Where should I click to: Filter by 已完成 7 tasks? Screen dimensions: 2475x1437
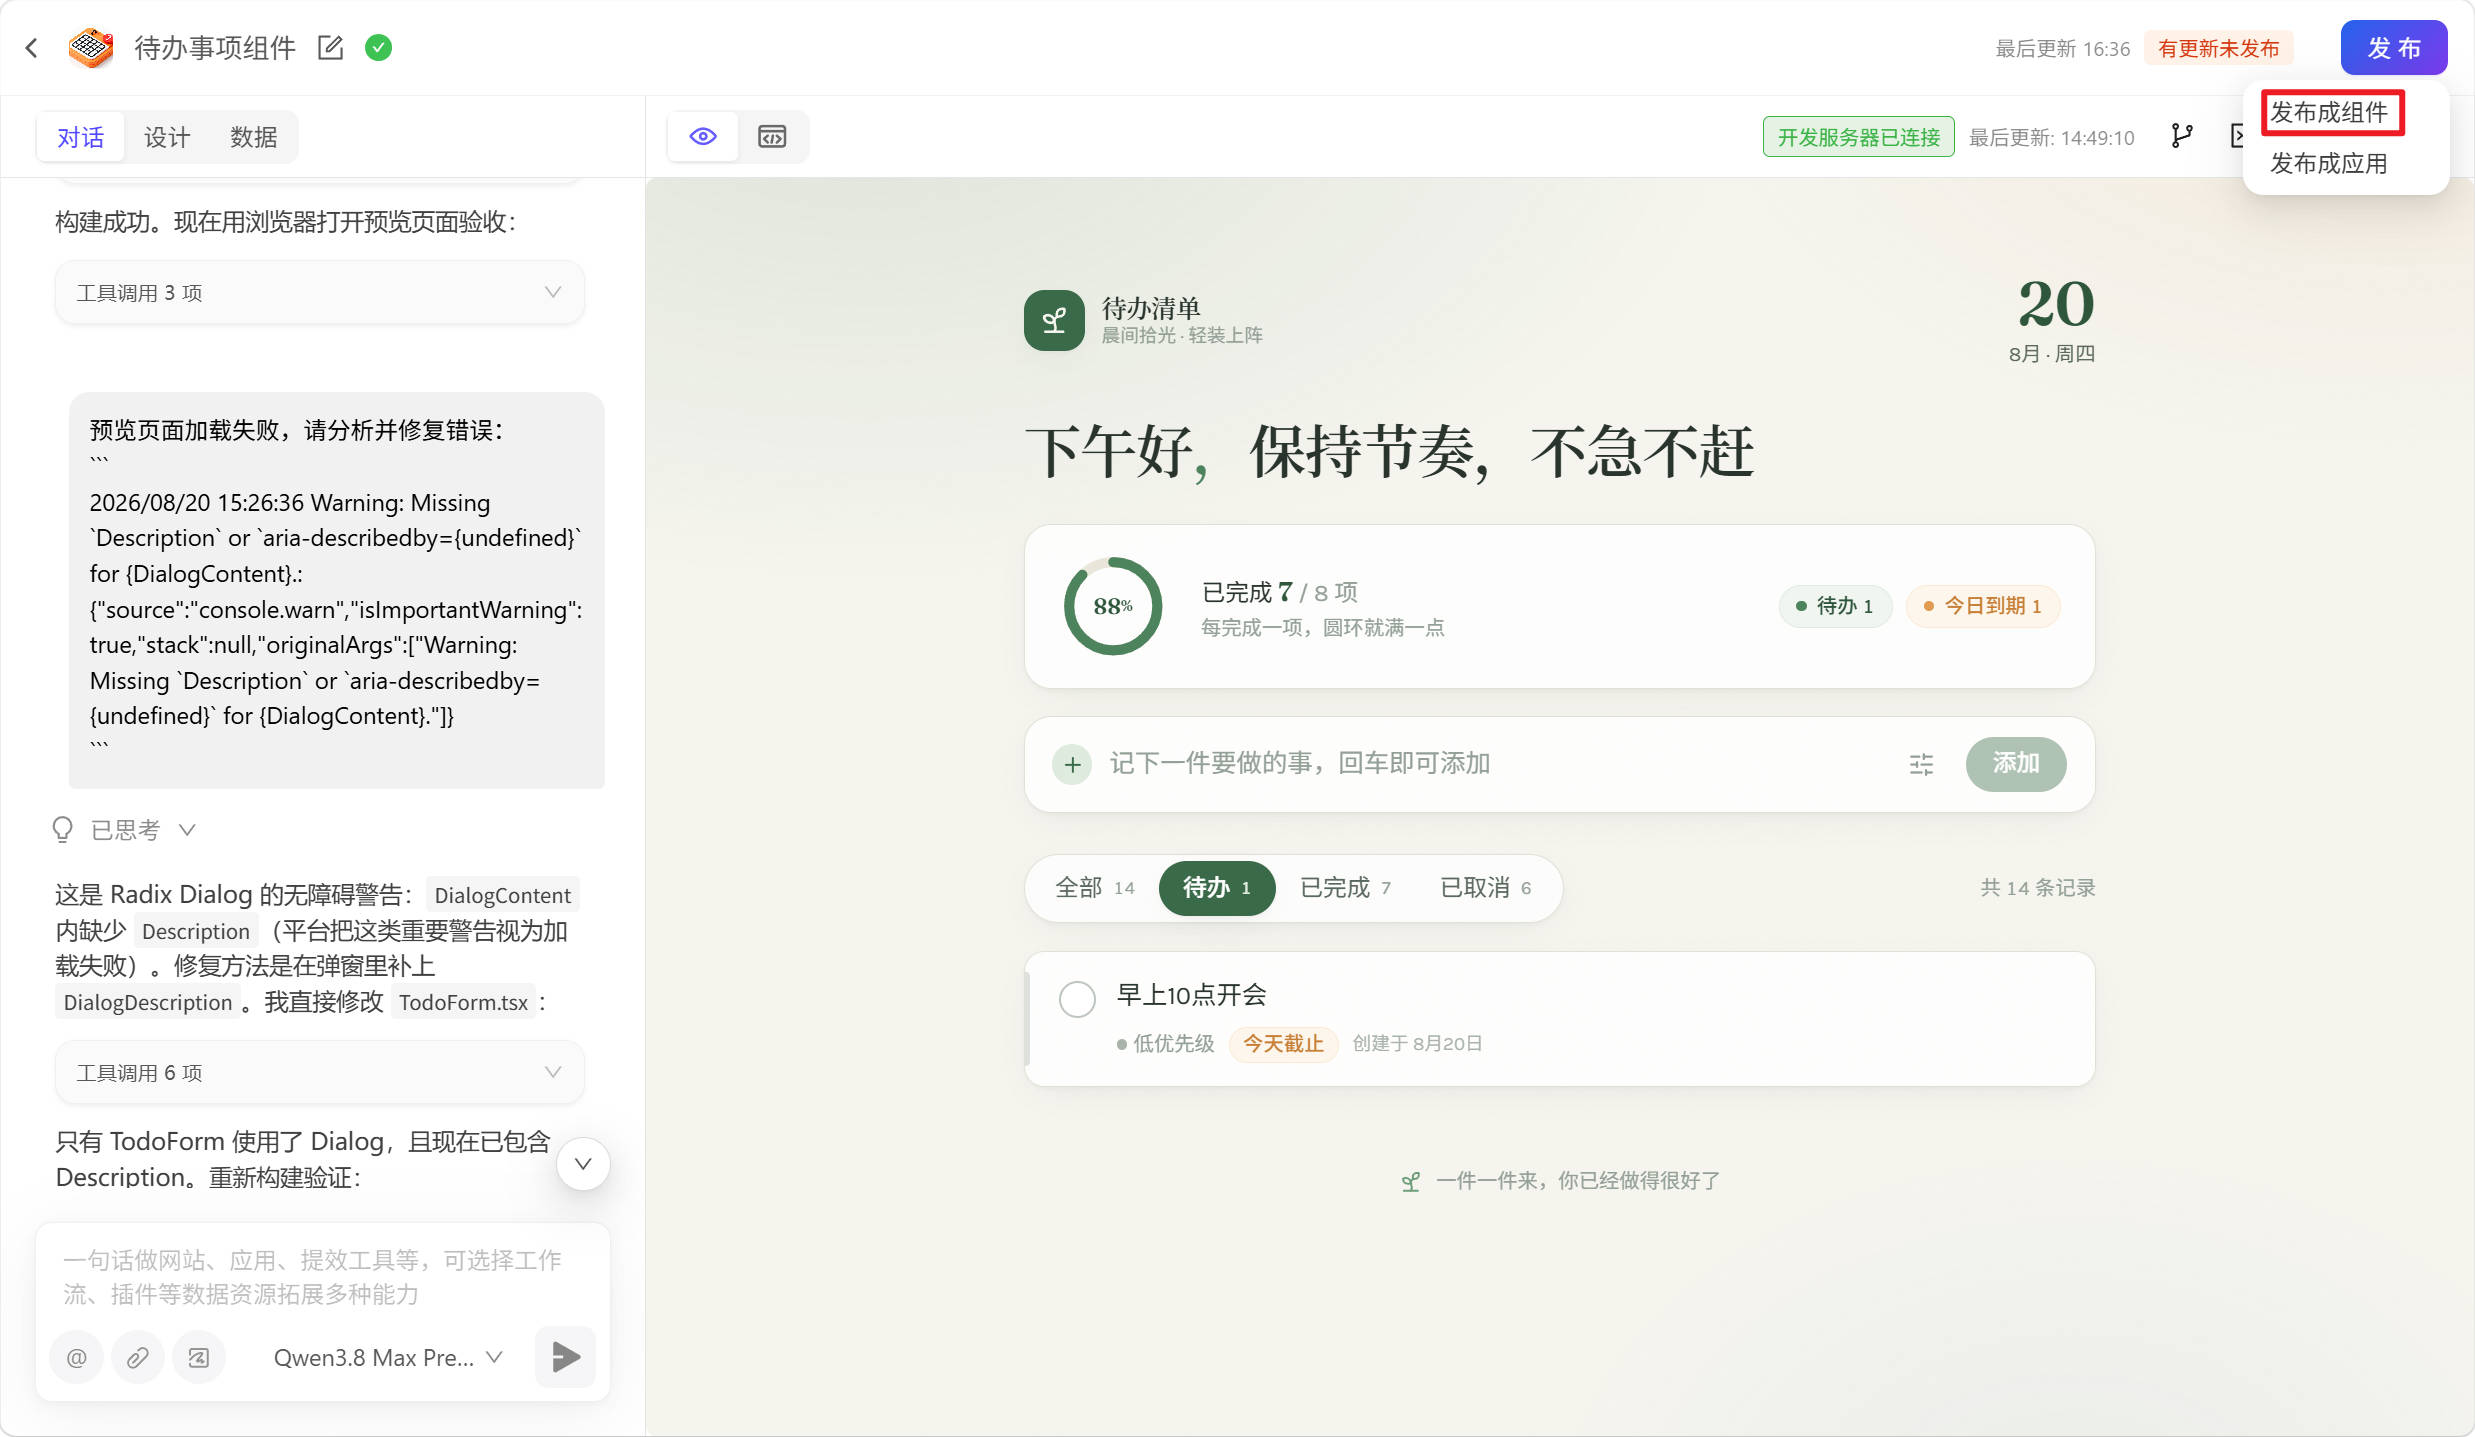coord(1345,888)
